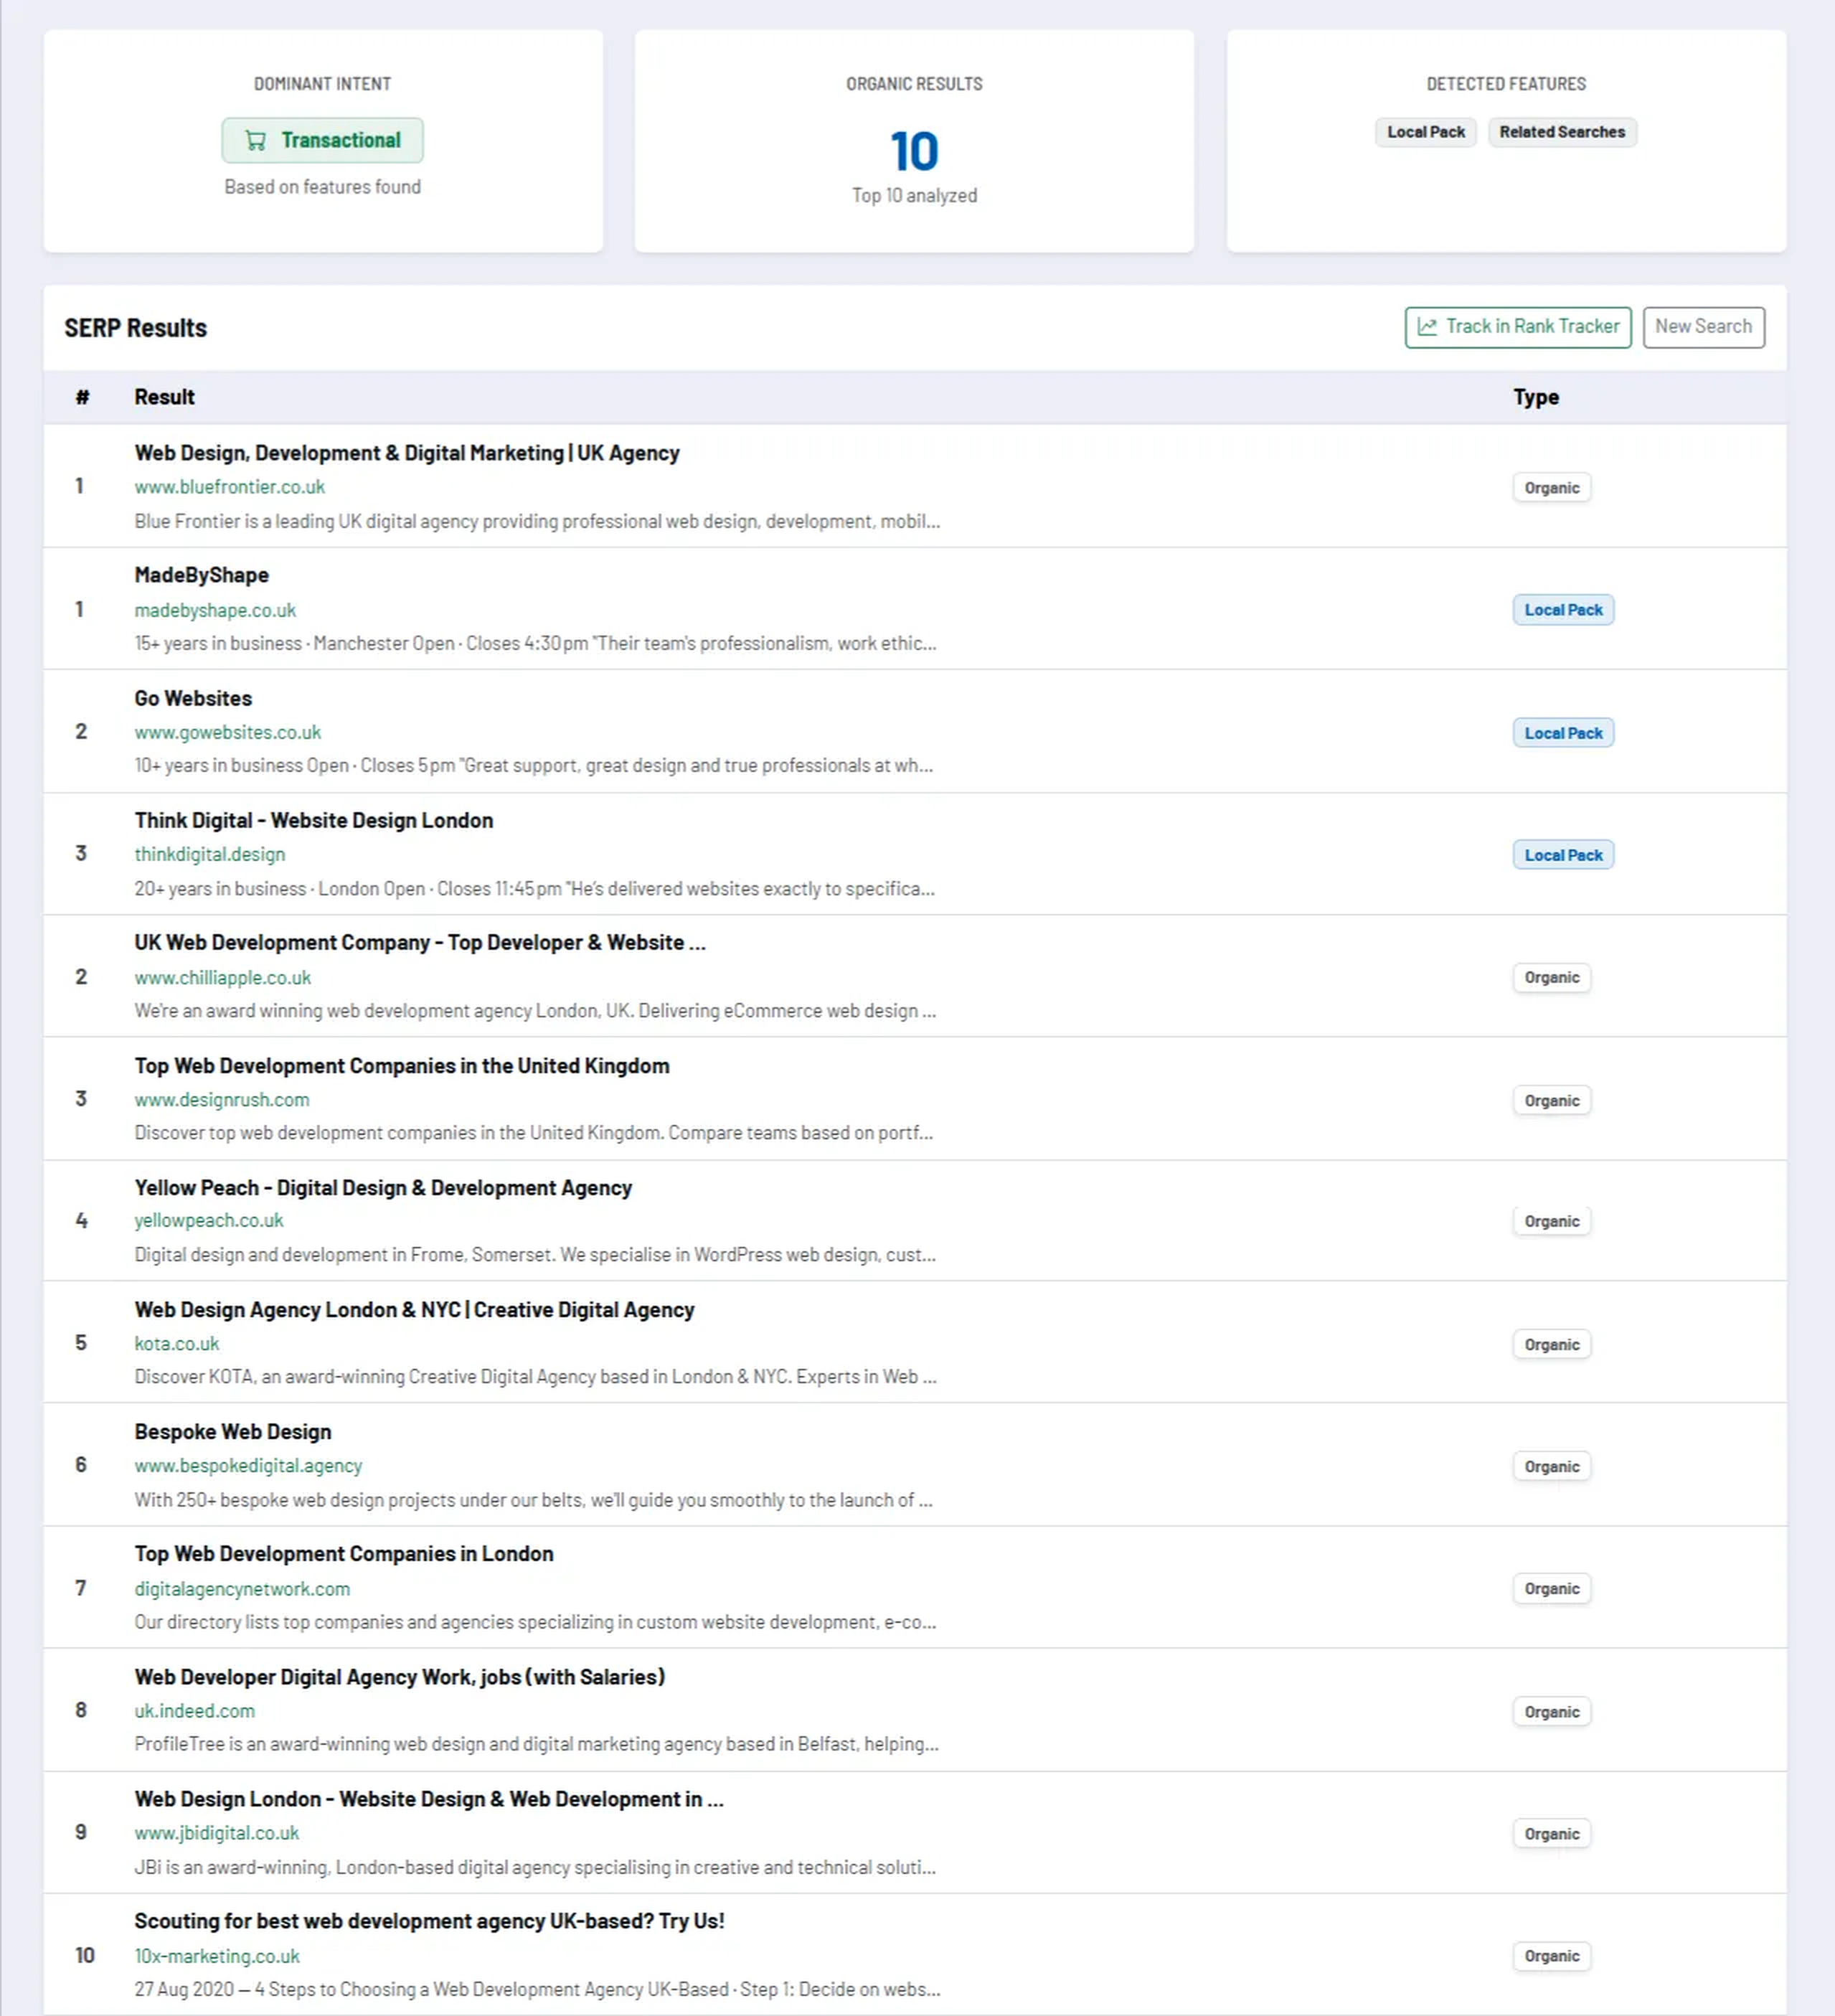Screen dimensions: 1835x2016
Task: Click the 'Discover KOTA, an award-winning' snippet
Action: pyautogui.click(x=535, y=1376)
